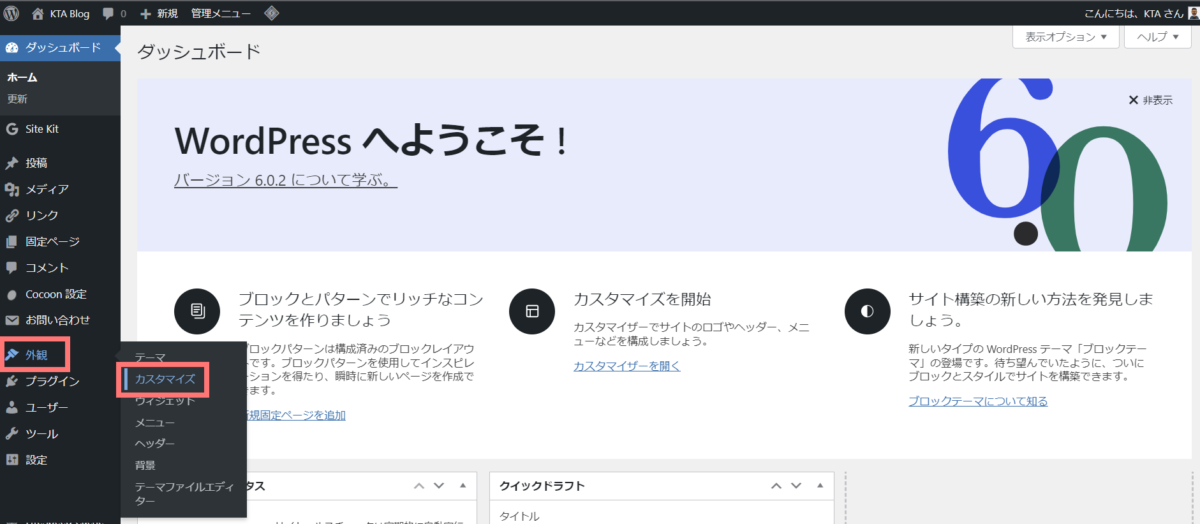Move the left status panel up
The width and height of the screenshot is (1200, 524).
[x=418, y=486]
